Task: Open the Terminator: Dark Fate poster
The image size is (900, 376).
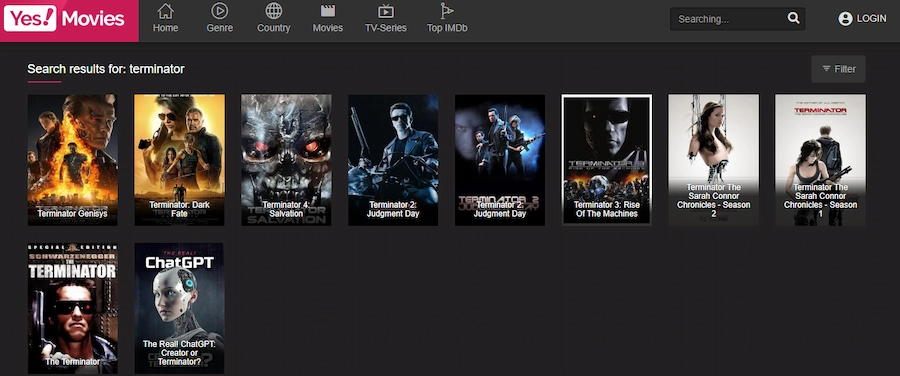Action: 180,160
